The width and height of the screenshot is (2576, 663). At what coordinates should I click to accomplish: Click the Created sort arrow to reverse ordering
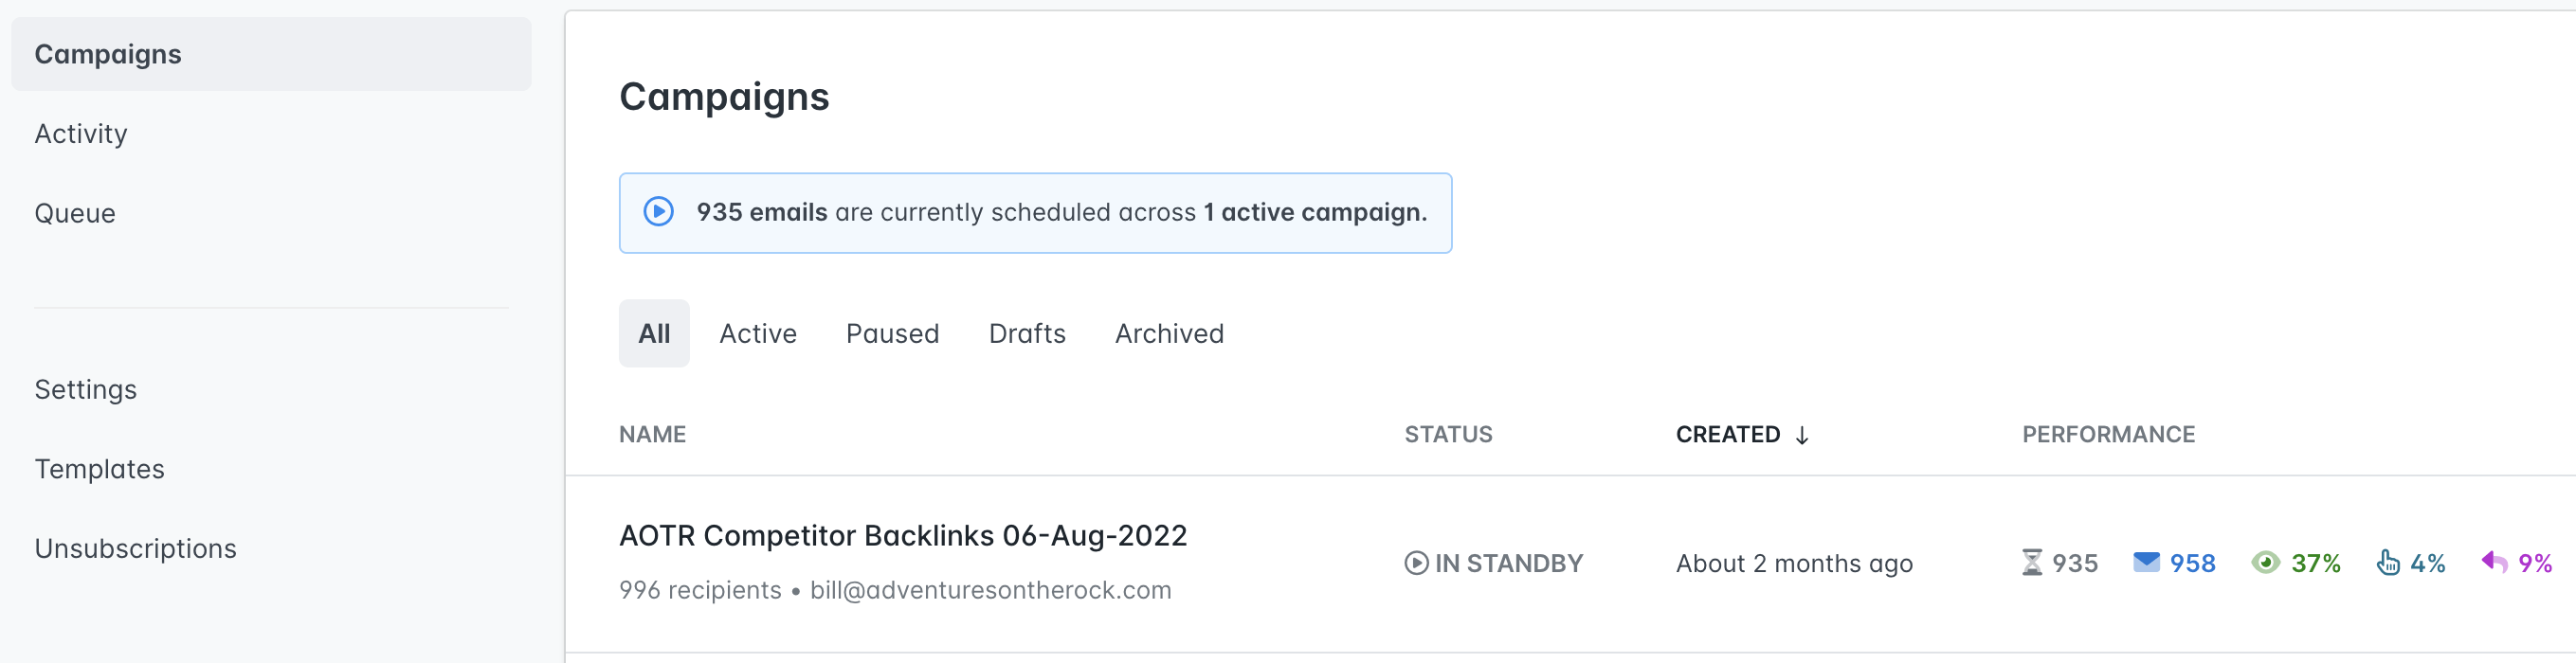[1803, 435]
